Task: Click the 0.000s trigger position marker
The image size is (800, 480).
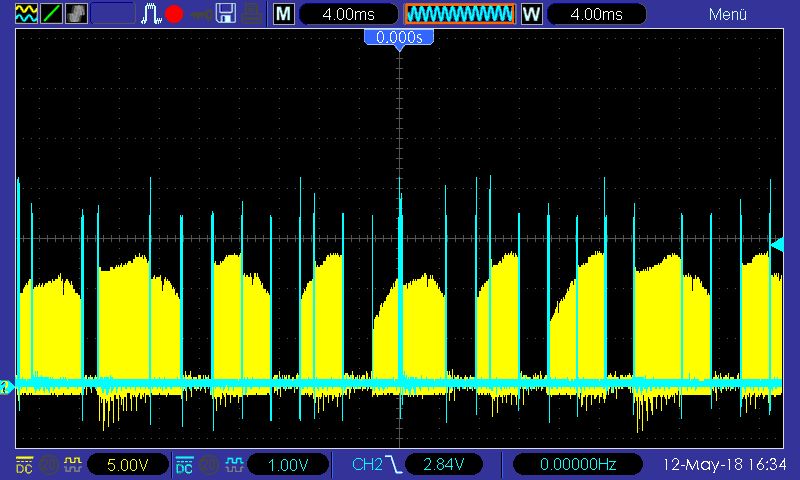Action: click(x=399, y=37)
